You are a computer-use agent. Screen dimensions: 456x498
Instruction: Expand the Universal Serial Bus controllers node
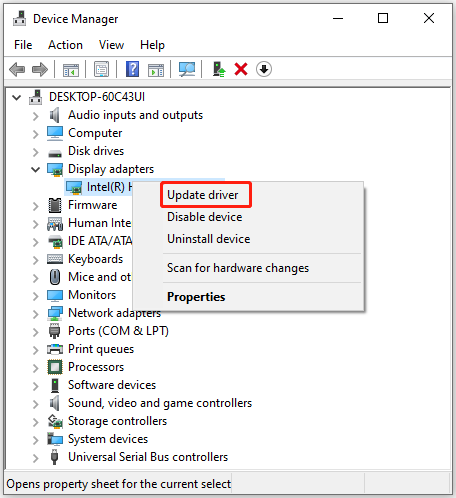(x=36, y=458)
